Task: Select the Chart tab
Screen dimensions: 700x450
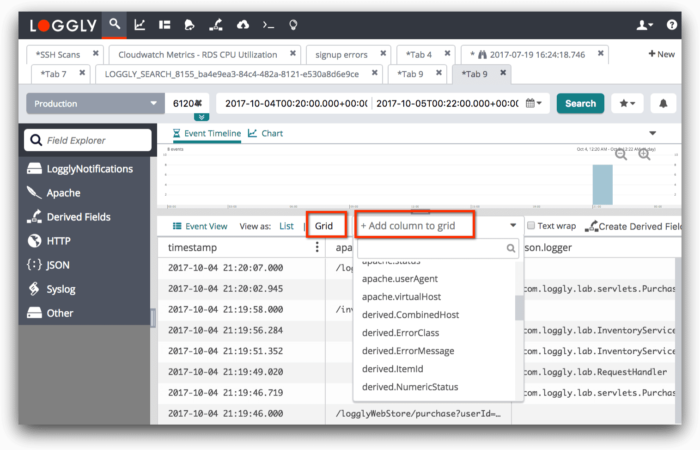Action: click(265, 133)
